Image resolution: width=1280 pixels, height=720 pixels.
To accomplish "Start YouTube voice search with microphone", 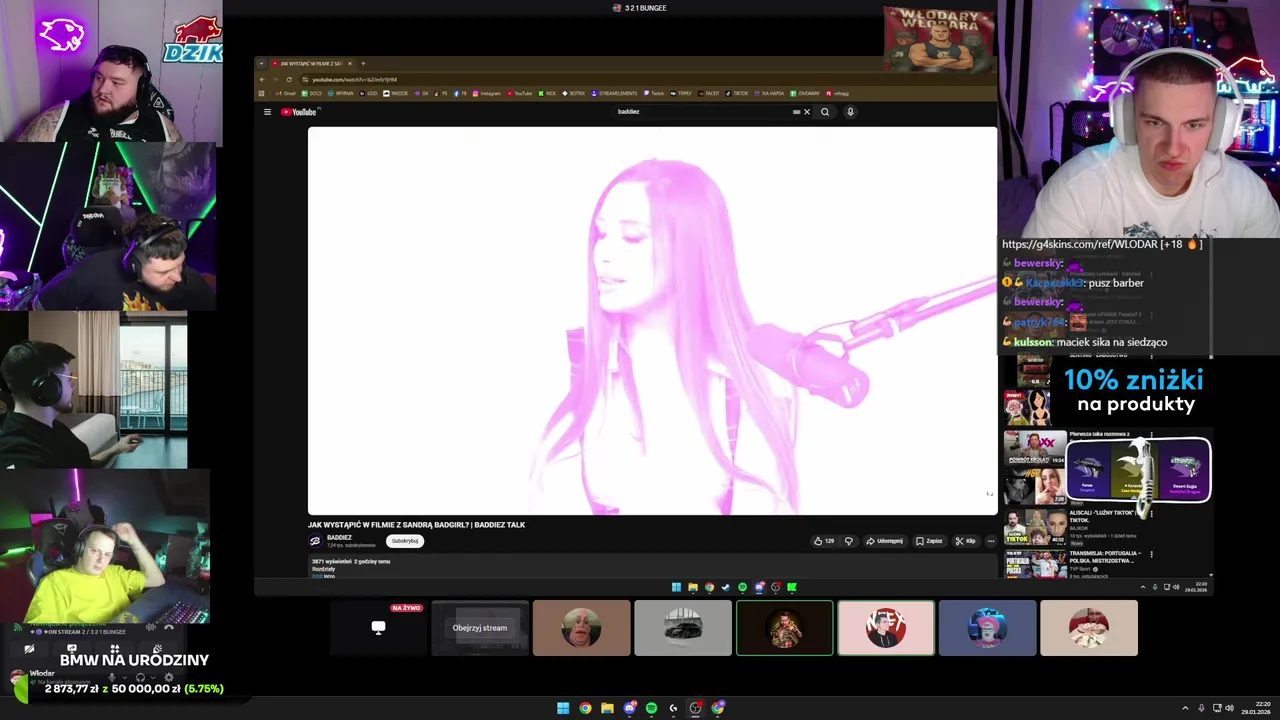I will click(850, 112).
